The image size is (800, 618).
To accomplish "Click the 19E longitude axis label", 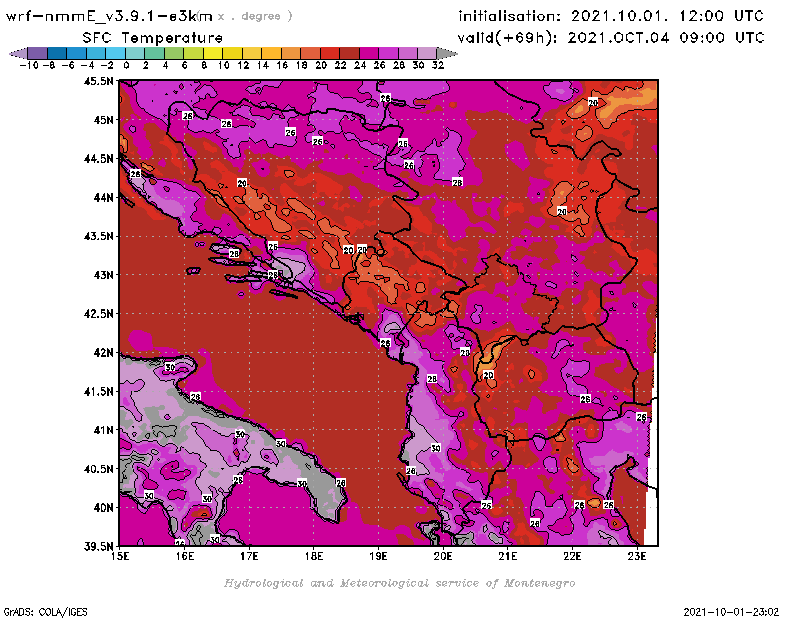I will point(379,556).
